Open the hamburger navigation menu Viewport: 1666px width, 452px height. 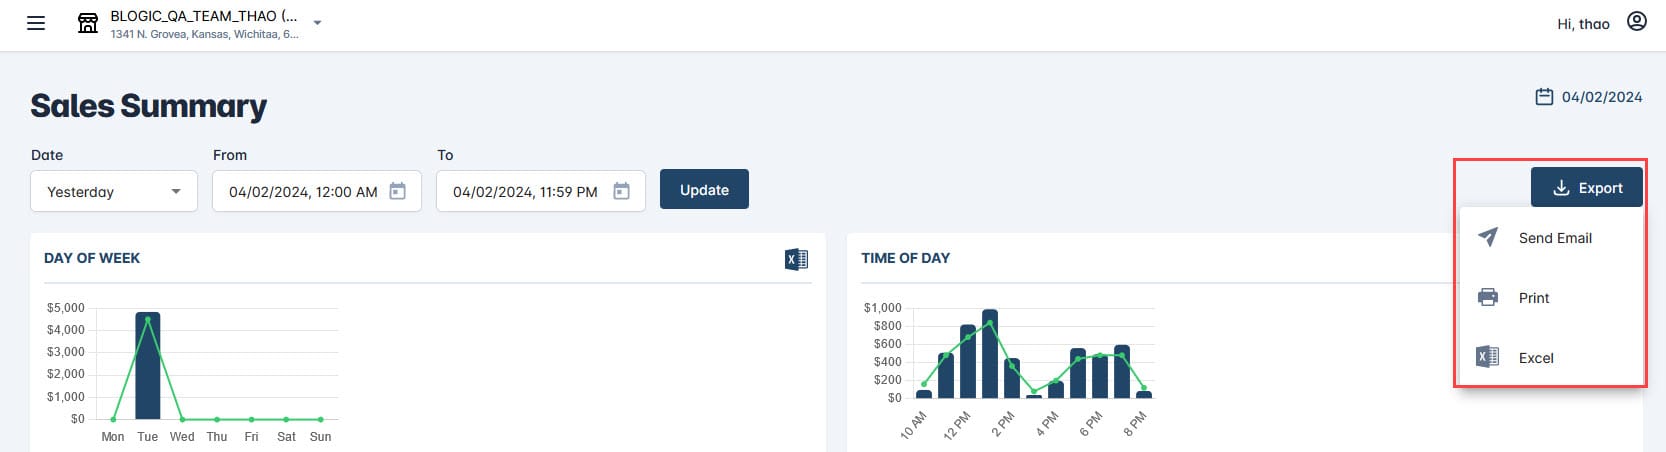[36, 23]
